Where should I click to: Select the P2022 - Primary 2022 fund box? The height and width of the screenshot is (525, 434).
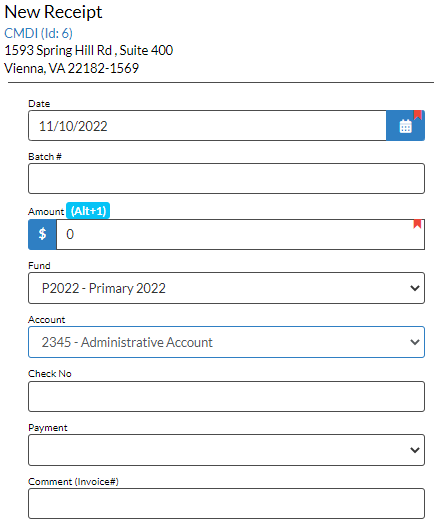226,288
